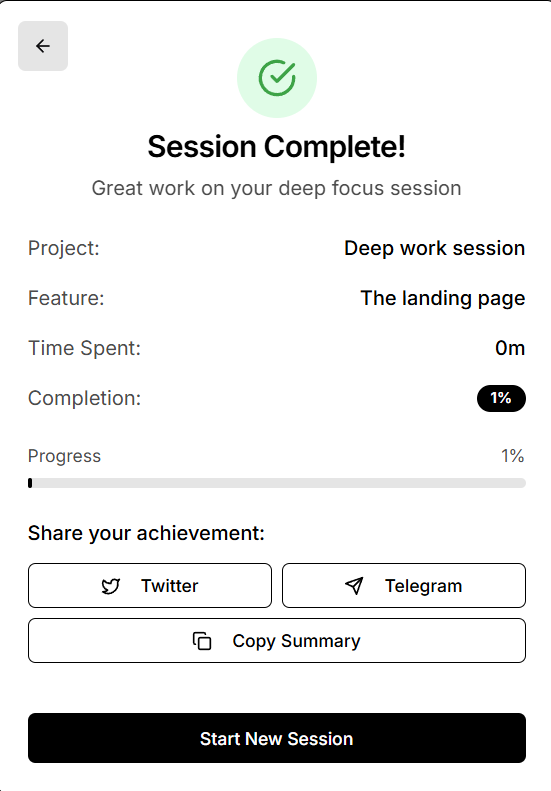The height and width of the screenshot is (791, 551).
Task: Click the Progress label text
Action: tap(65, 456)
